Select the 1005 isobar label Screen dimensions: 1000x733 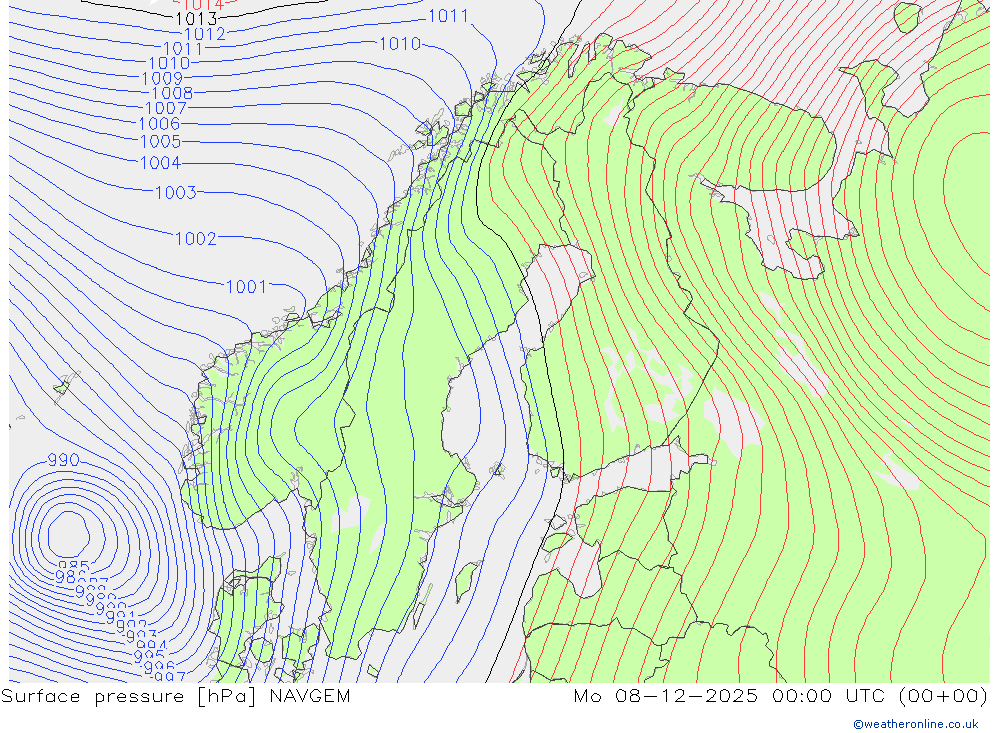(x=161, y=142)
